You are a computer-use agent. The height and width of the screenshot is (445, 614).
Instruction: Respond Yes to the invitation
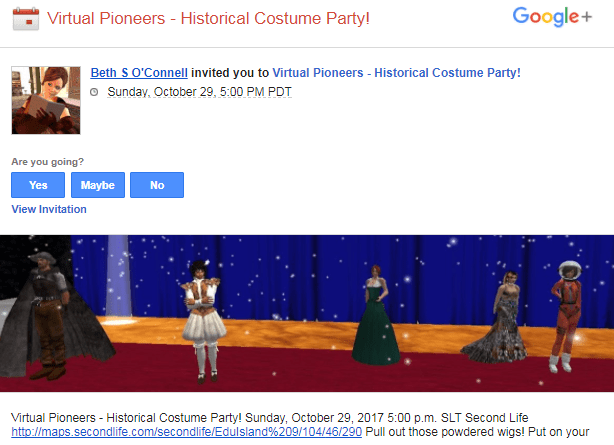[38, 185]
